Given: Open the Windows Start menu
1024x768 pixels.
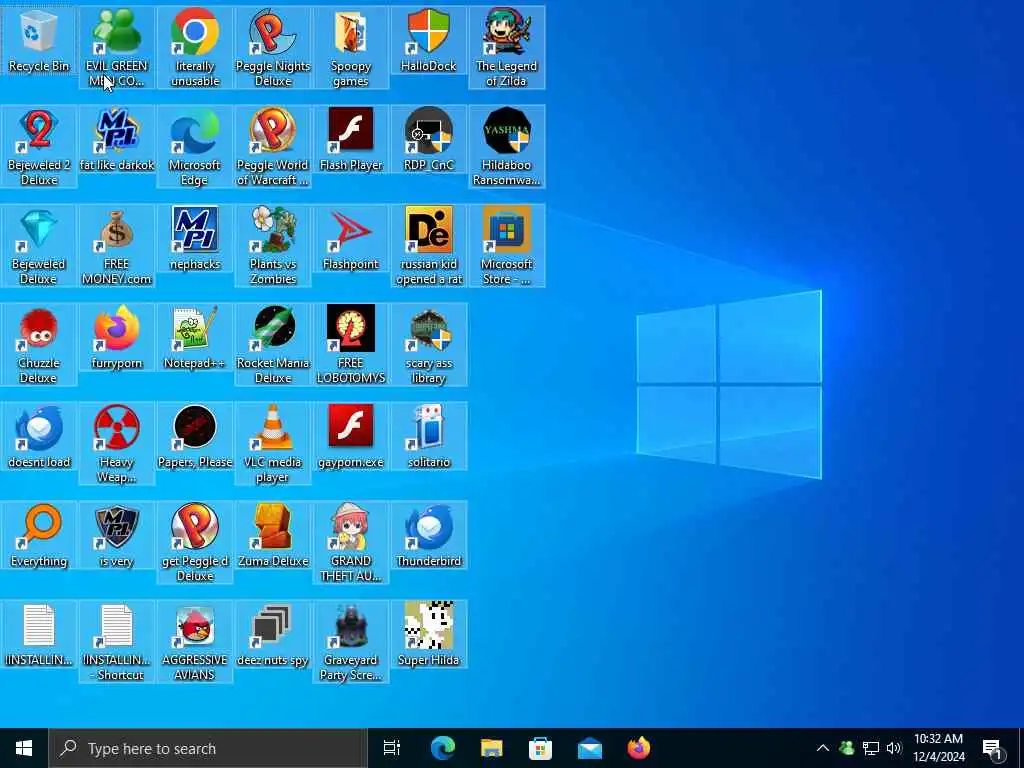Looking at the screenshot, I should point(24,748).
